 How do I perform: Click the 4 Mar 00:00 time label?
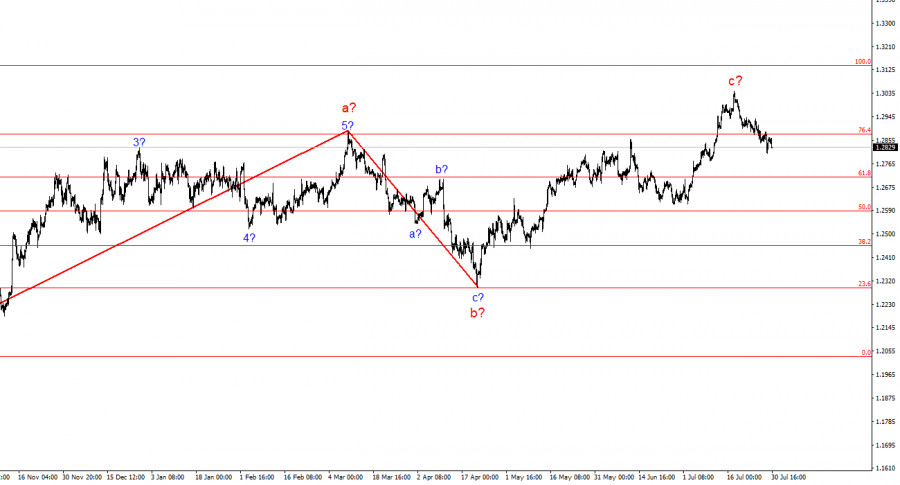pos(346,478)
